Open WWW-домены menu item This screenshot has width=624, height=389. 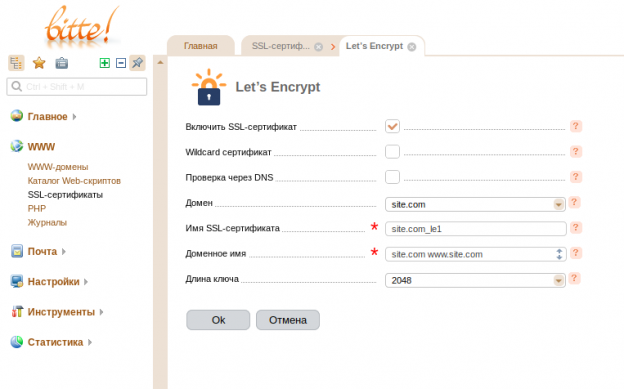58,167
